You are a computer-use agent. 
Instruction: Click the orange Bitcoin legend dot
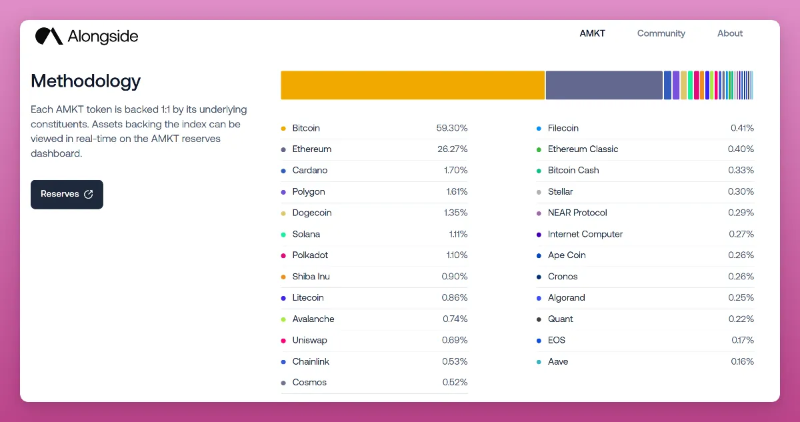[283, 128]
